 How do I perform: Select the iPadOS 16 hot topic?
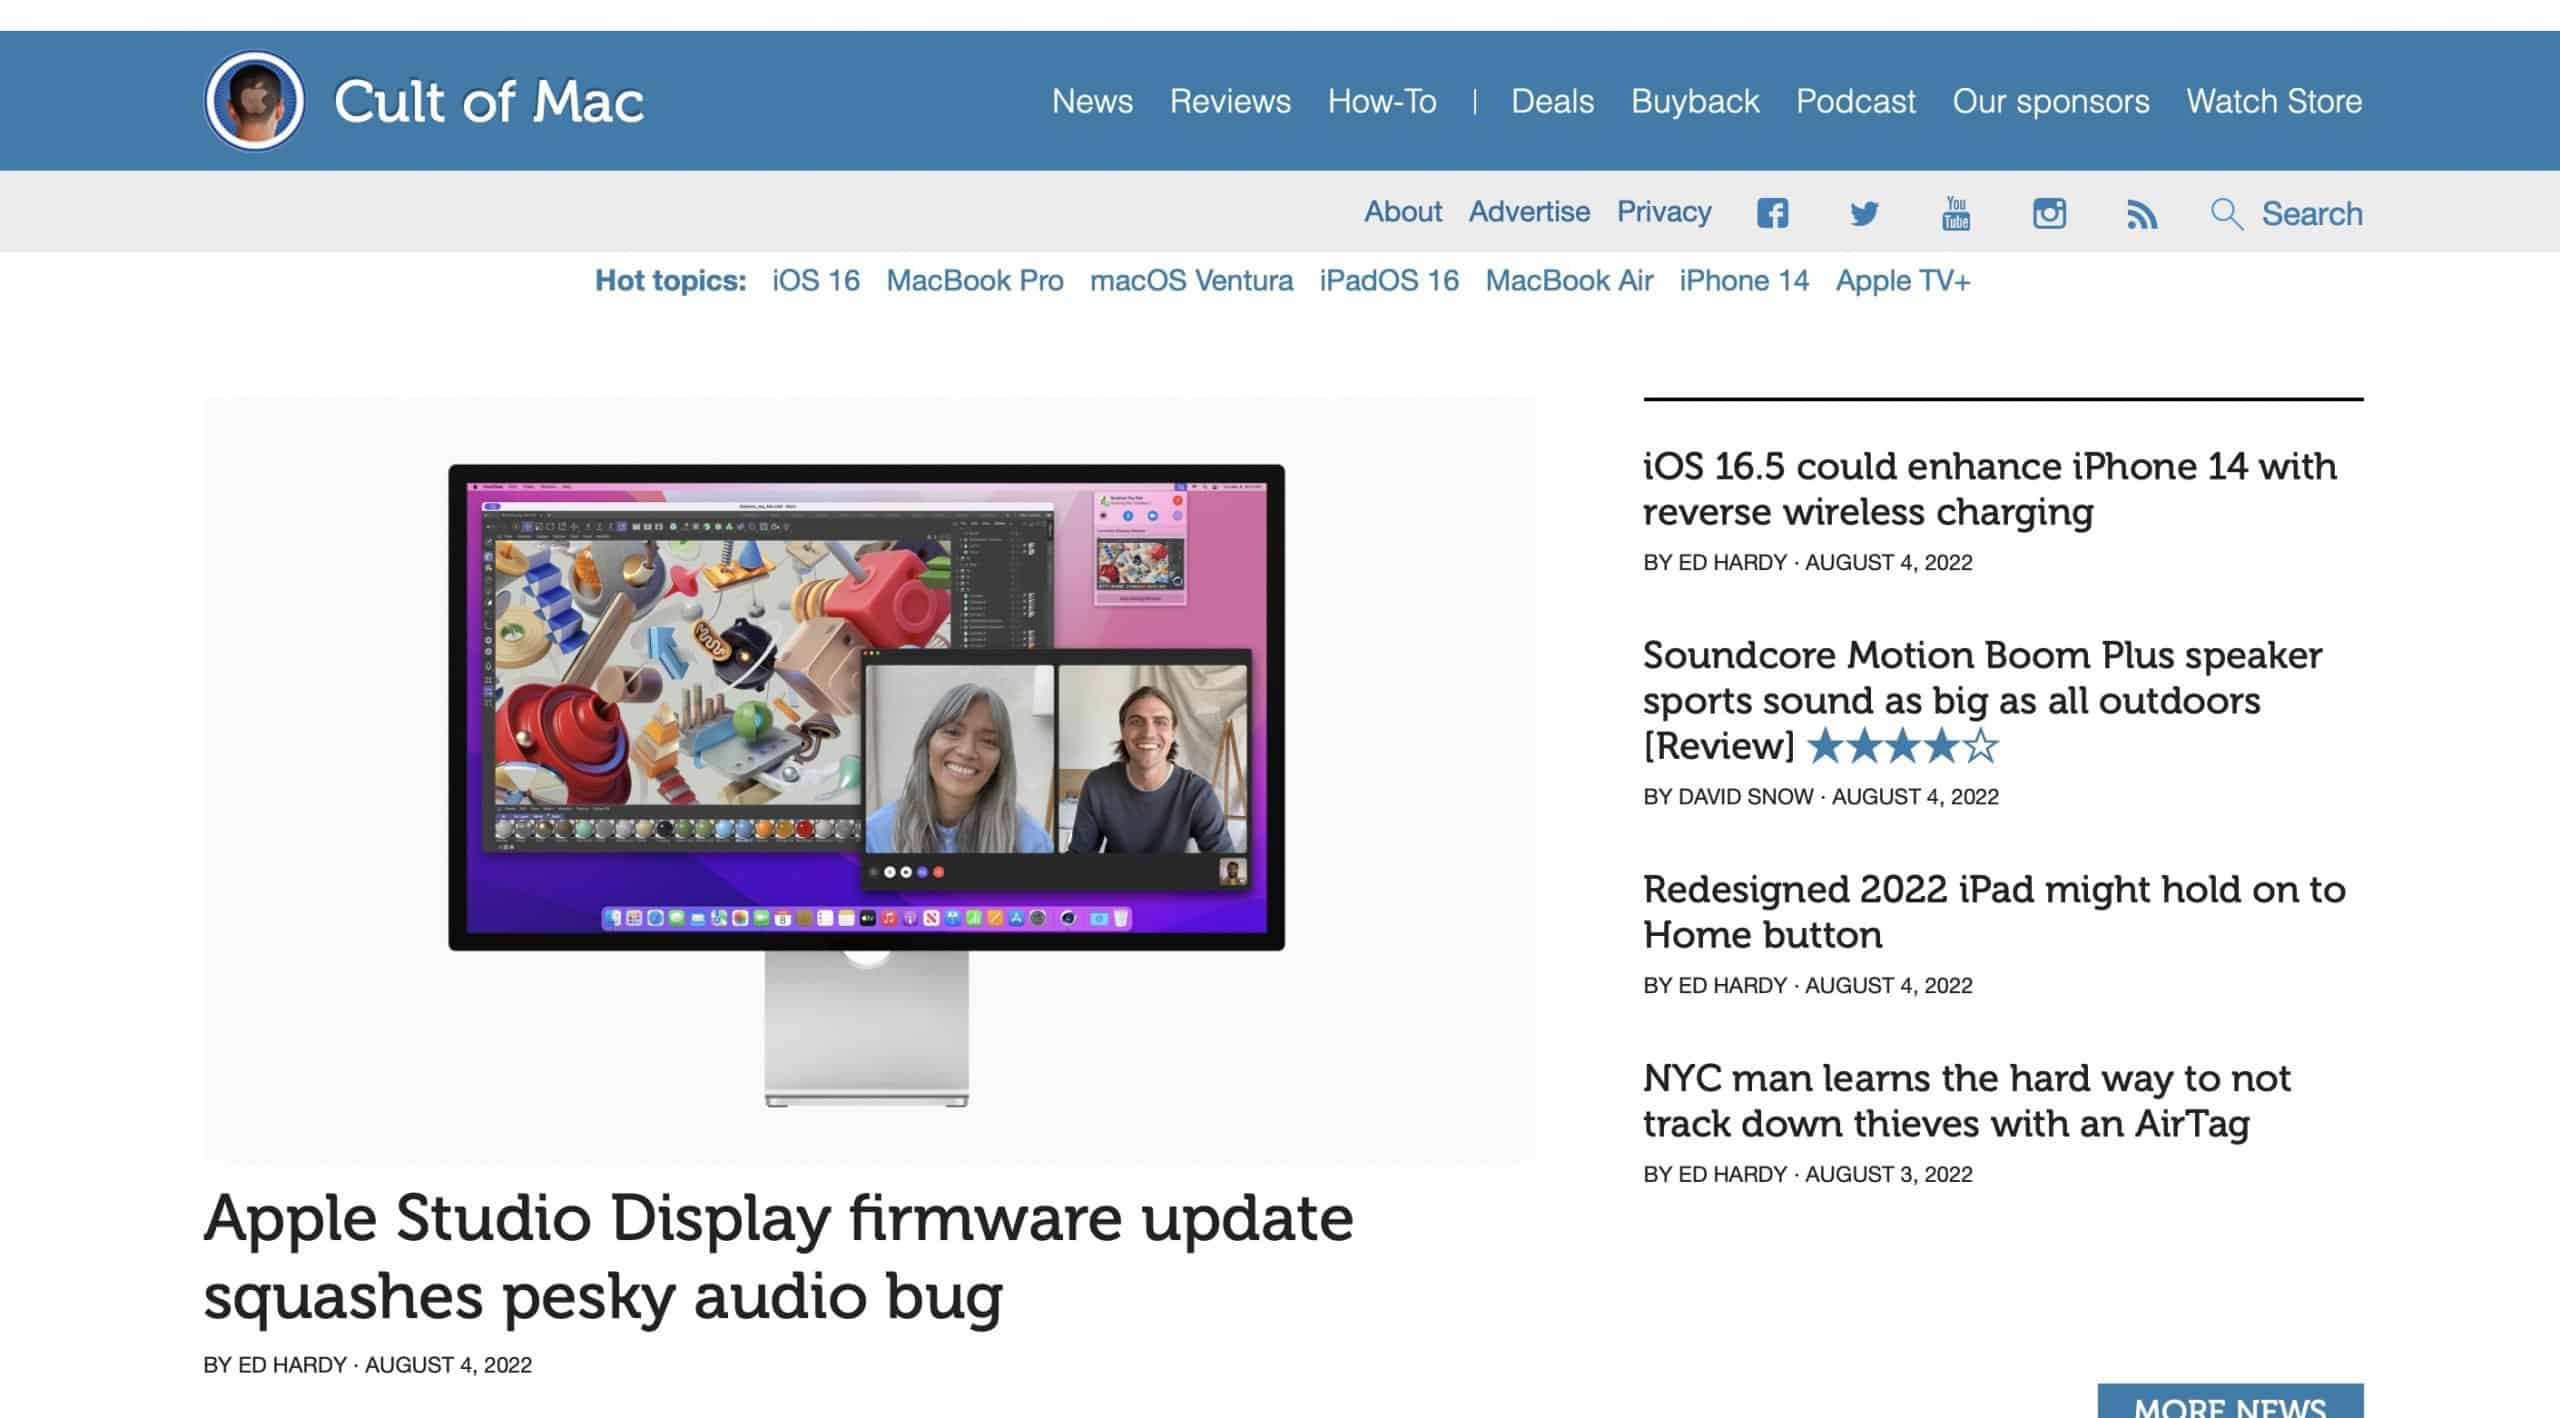click(x=1389, y=281)
